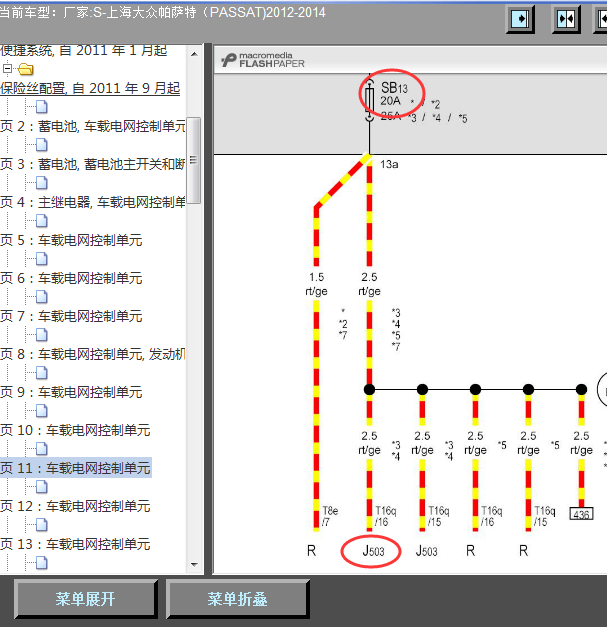Viewport: 607px width, 627px height.
Task: Click the 便捷系统, 自 2011 年 1 月起 entry
Action: pyautogui.click(x=84, y=50)
